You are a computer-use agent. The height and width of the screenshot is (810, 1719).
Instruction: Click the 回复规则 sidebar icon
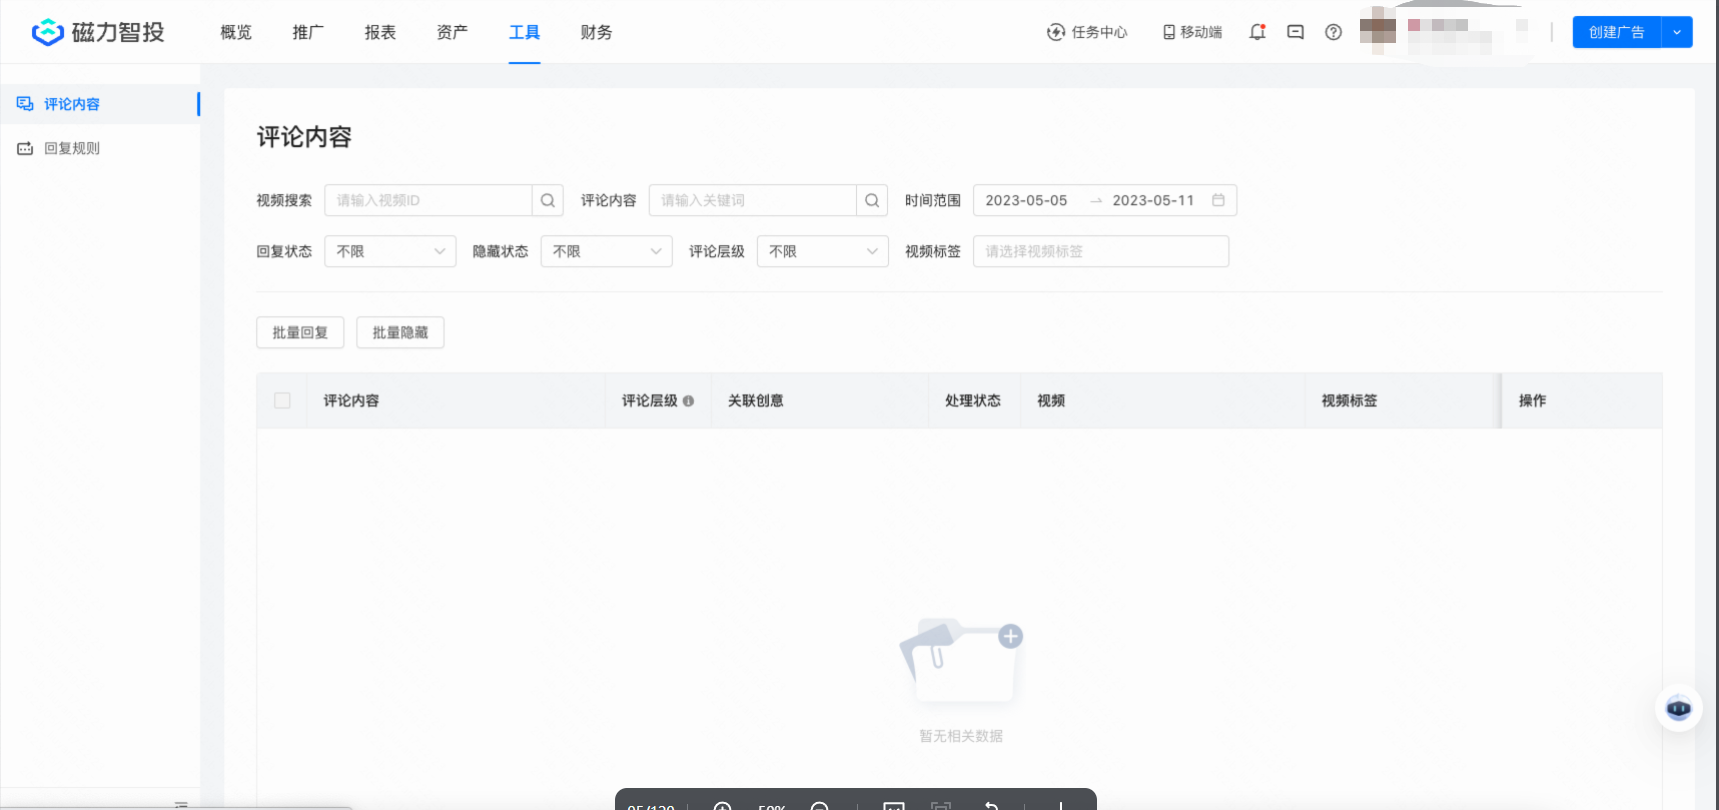25,148
